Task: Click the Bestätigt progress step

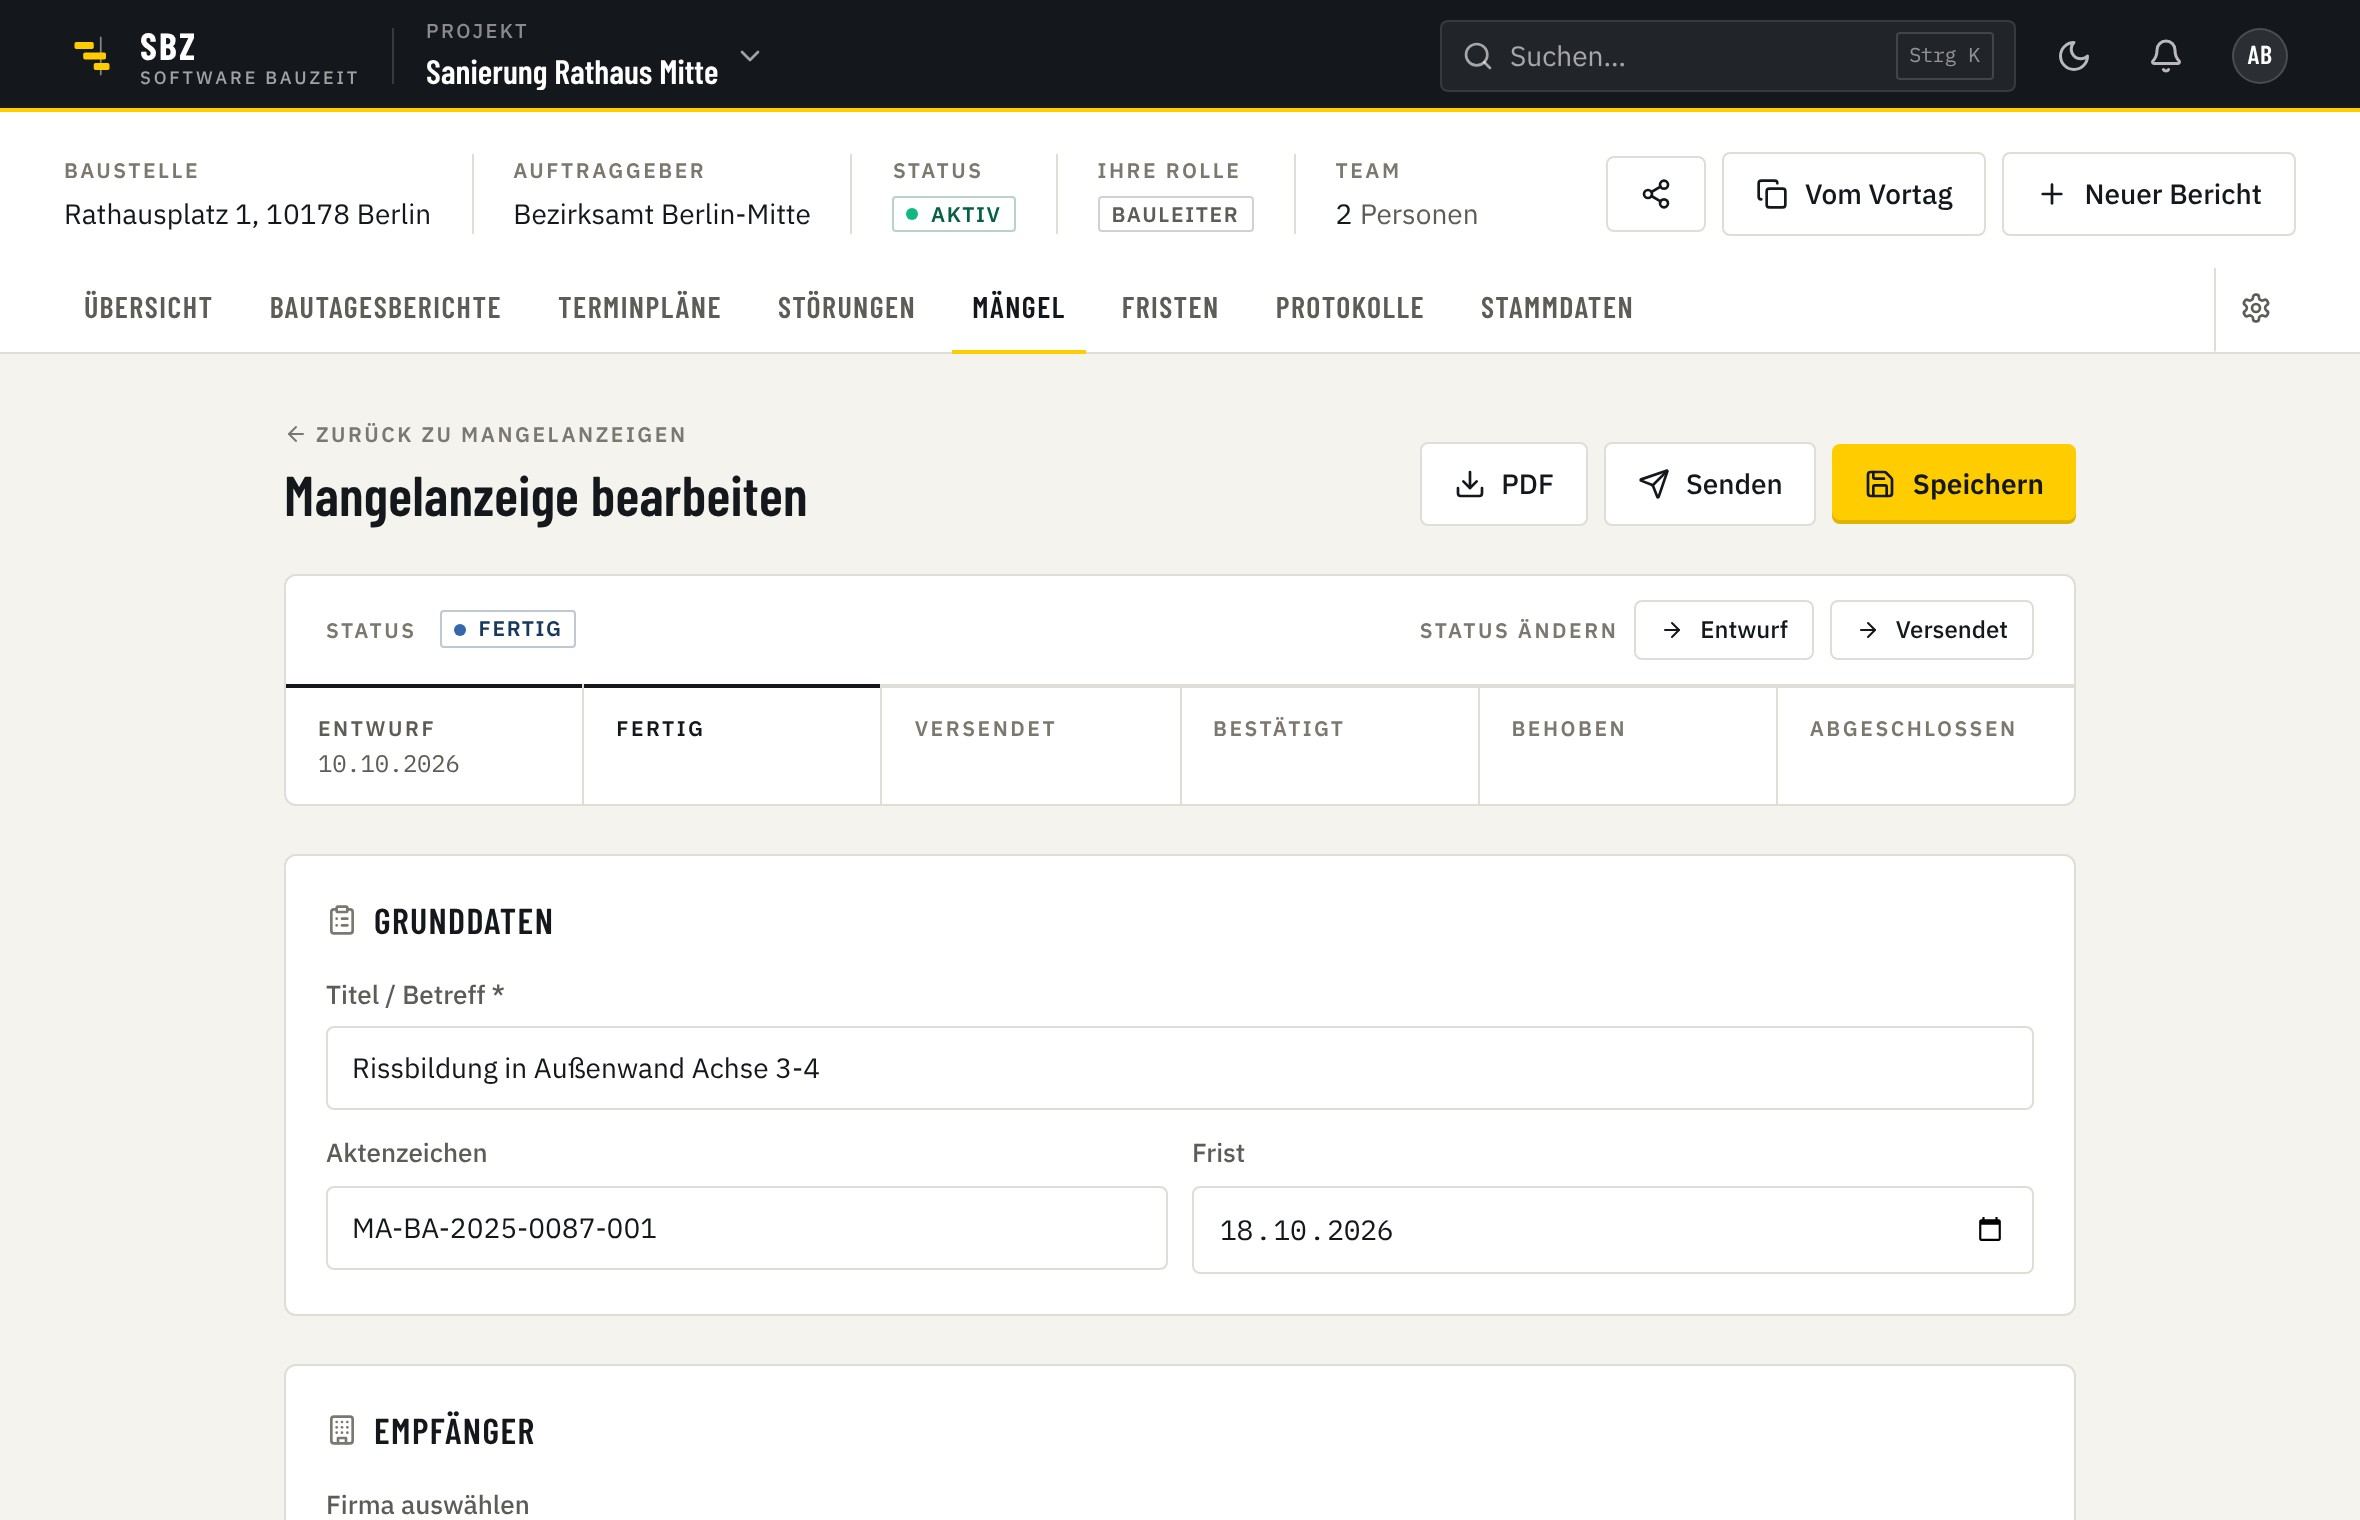Action: coord(1329,746)
